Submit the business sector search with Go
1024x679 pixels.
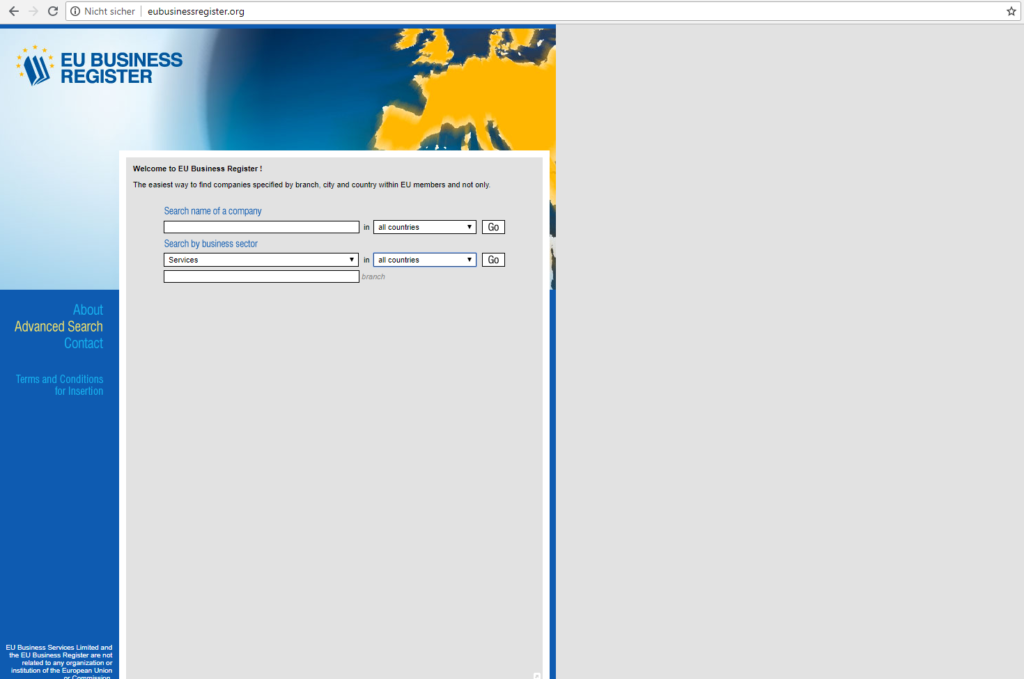click(x=493, y=260)
